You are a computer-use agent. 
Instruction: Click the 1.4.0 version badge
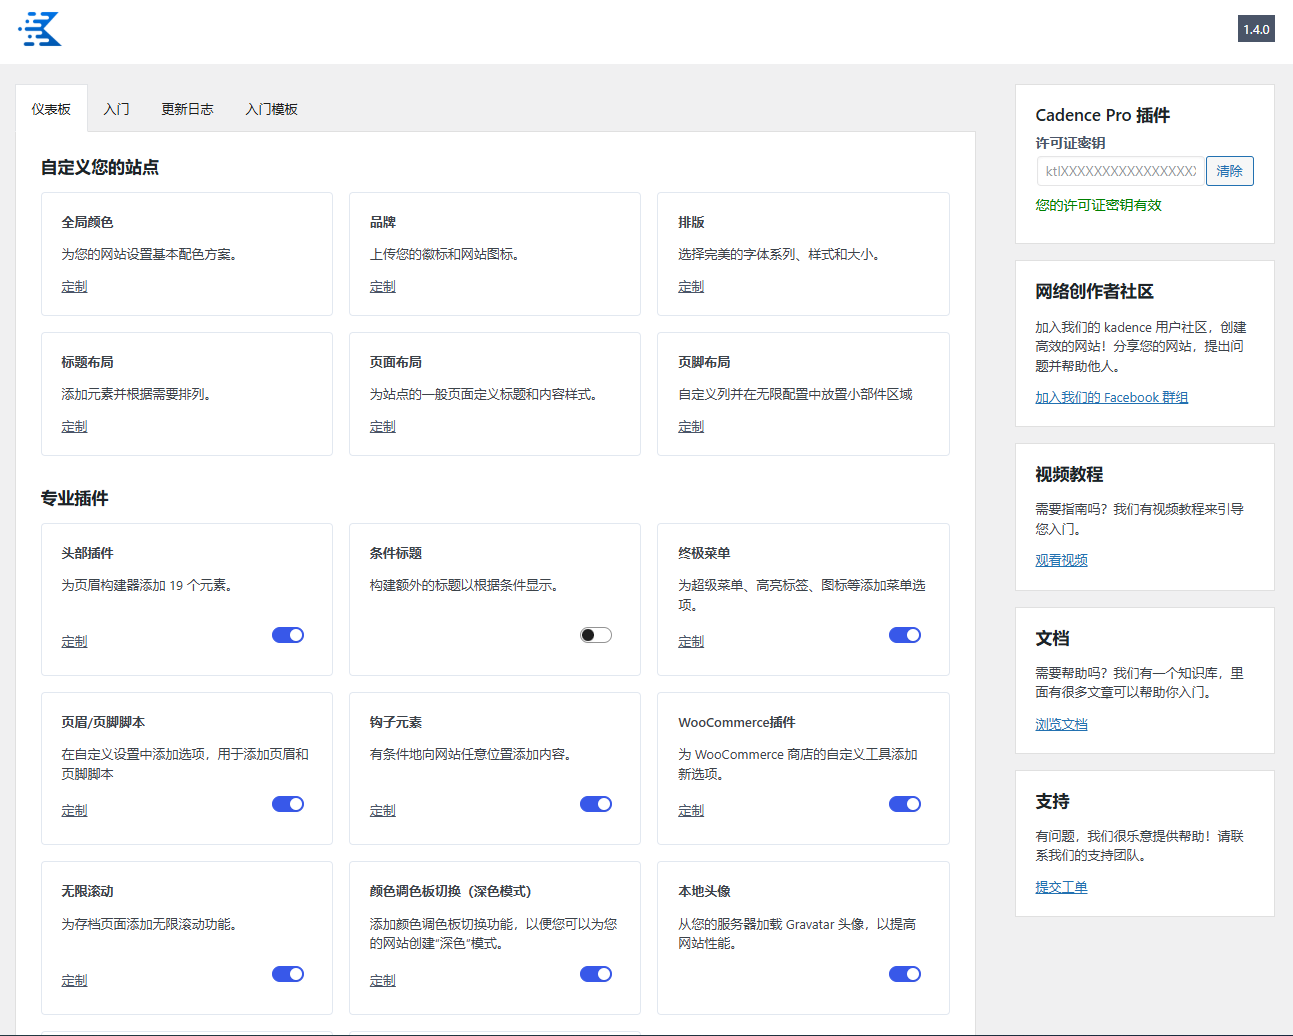[x=1256, y=29]
